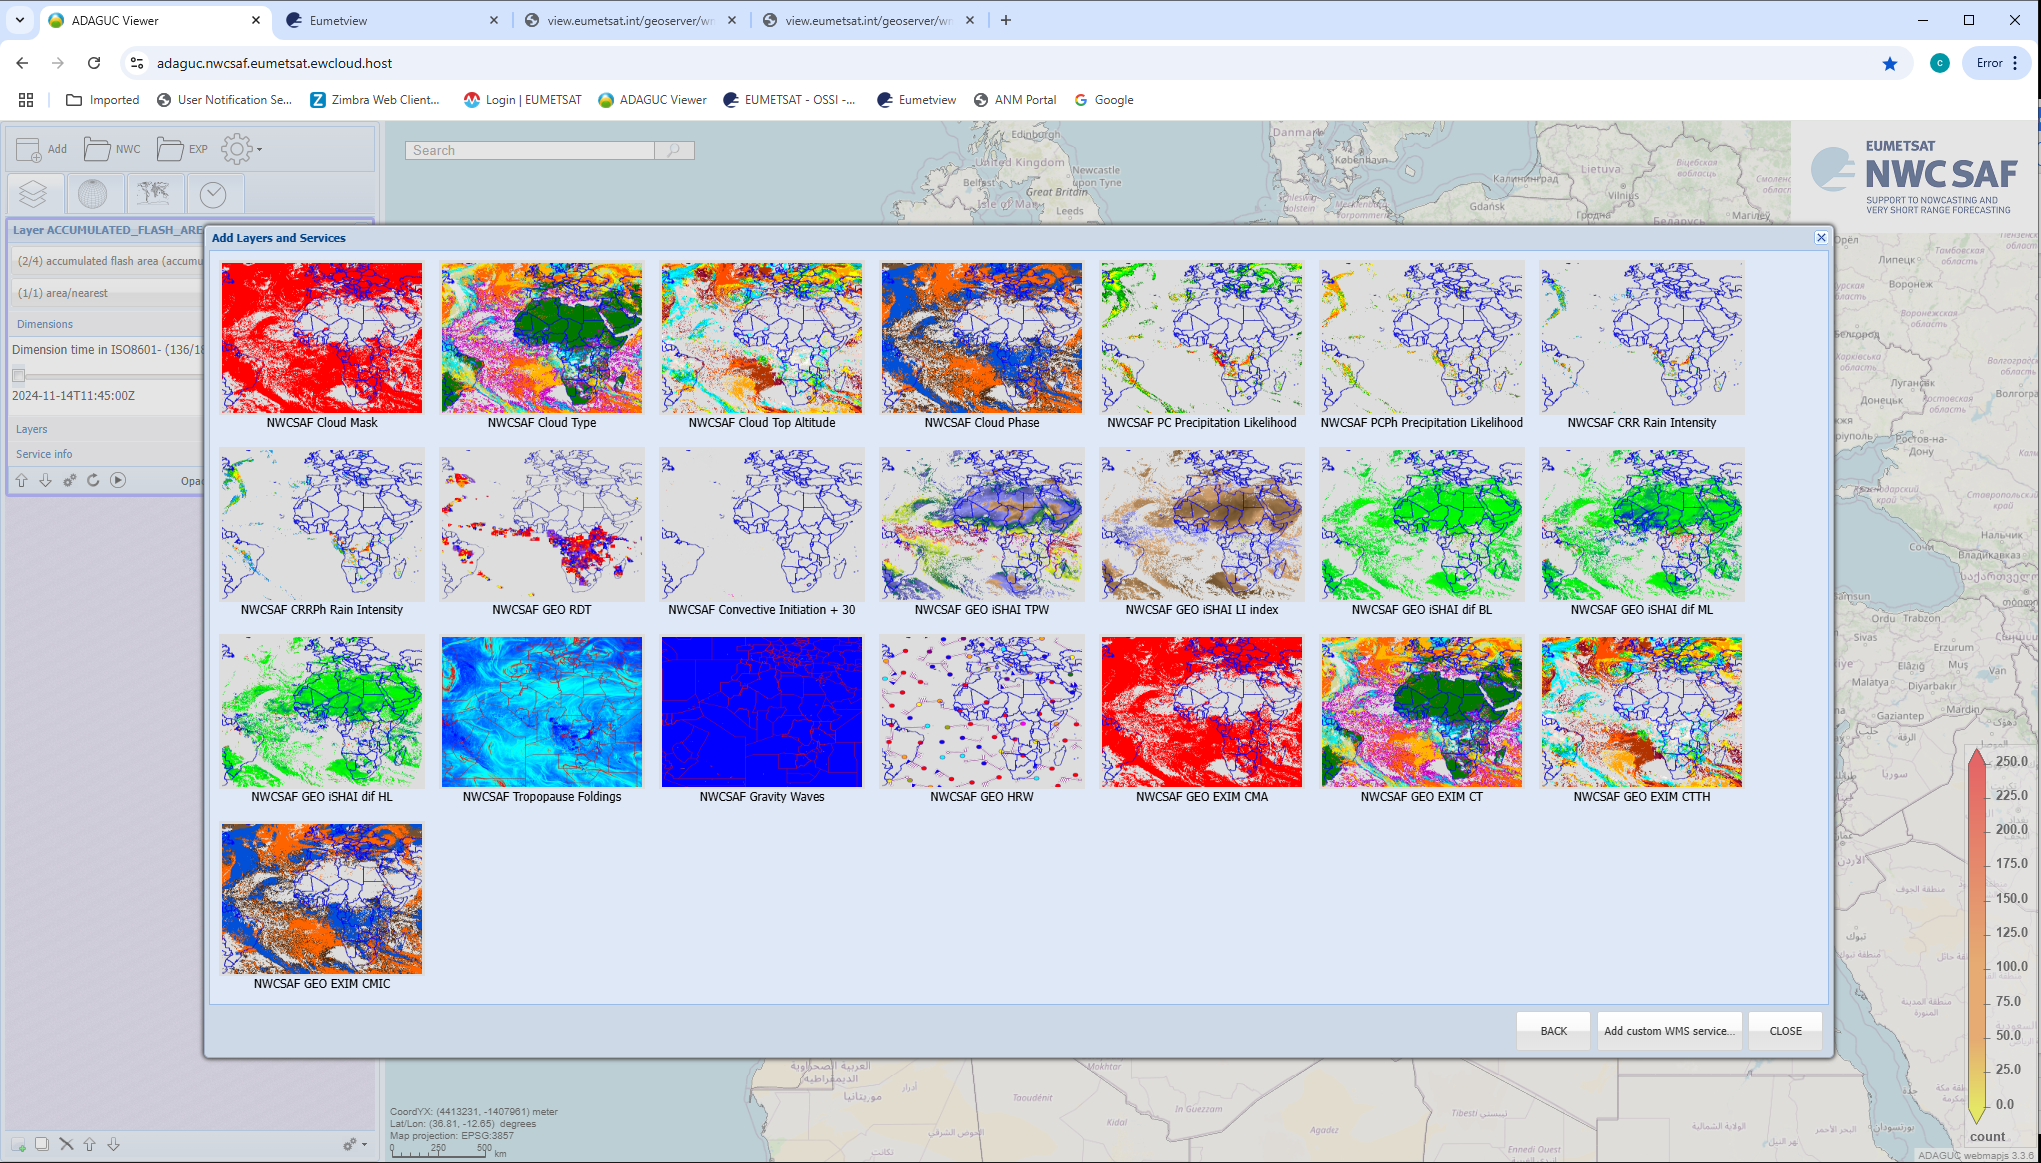Click add new layer icon in bottom toolbar
The width and height of the screenshot is (2041, 1163).
pyautogui.click(x=18, y=1144)
